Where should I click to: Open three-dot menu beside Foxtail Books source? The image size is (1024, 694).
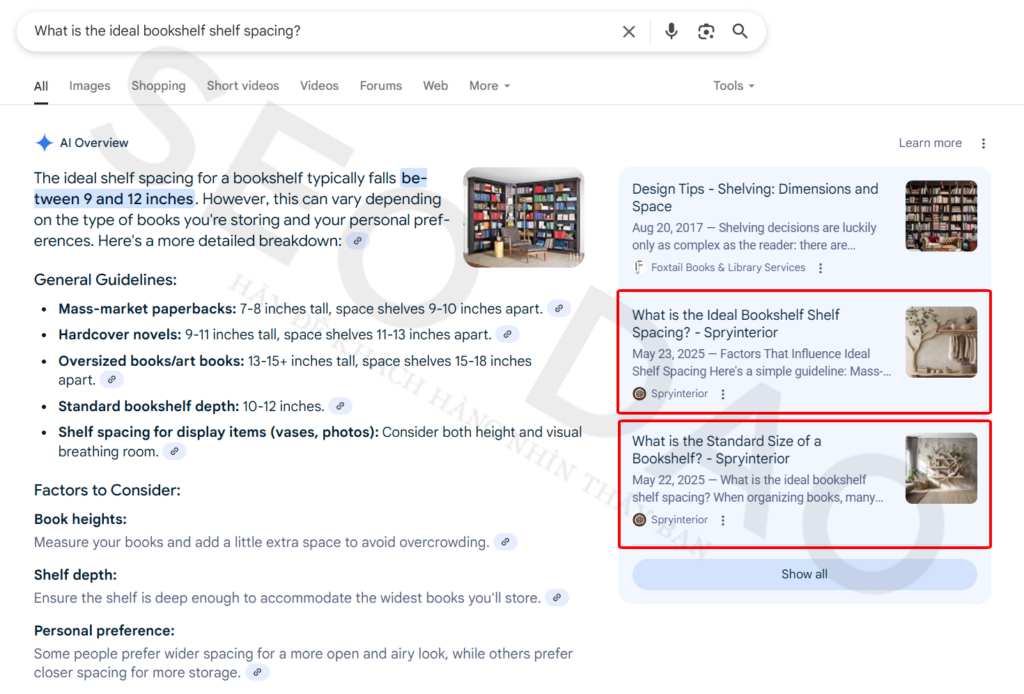click(x=821, y=268)
